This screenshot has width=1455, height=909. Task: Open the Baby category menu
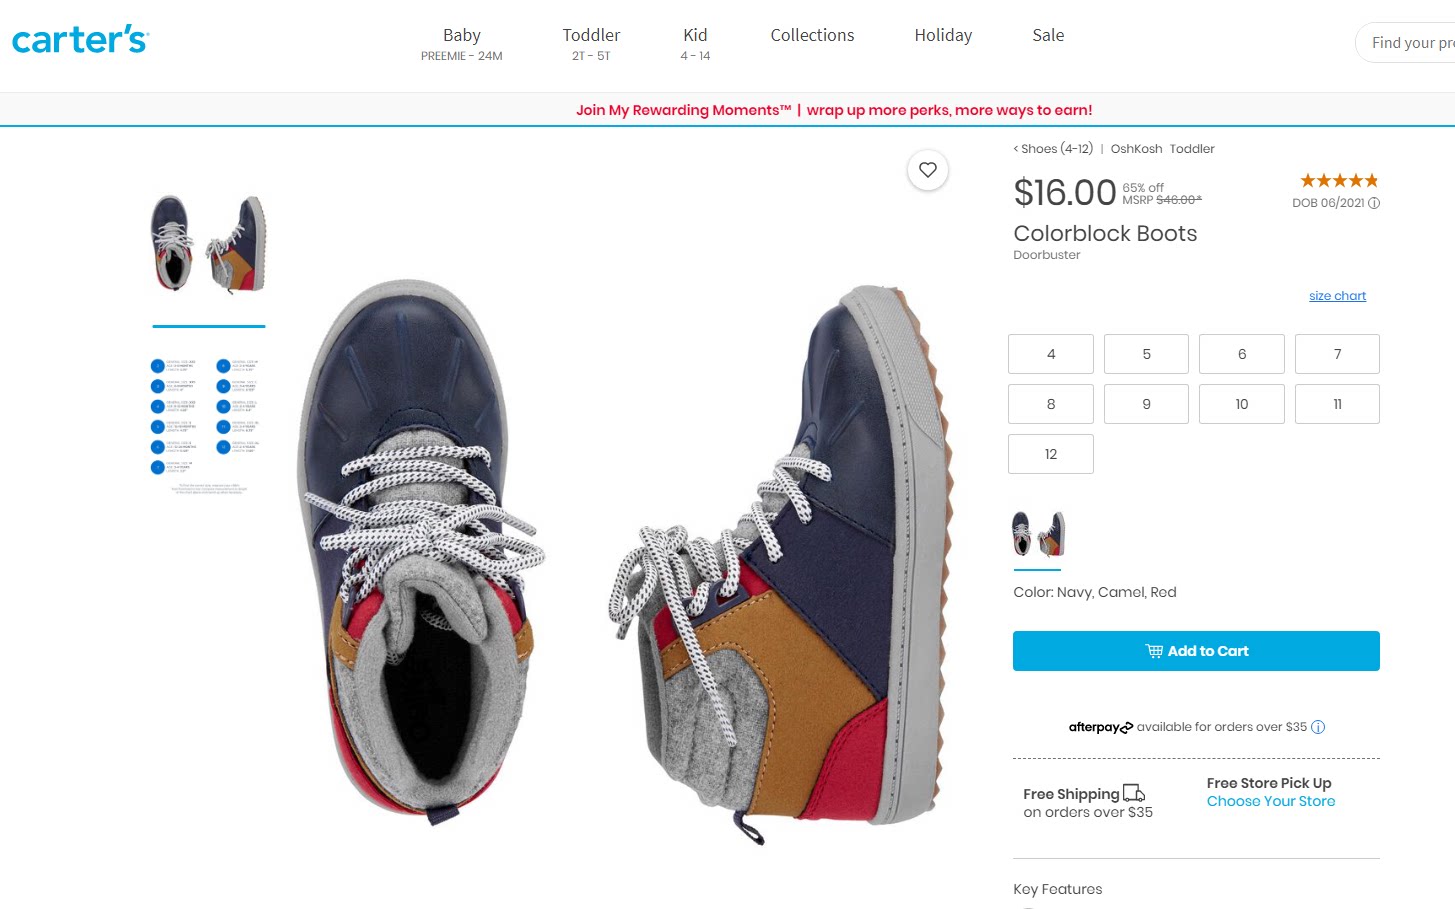coord(462,43)
